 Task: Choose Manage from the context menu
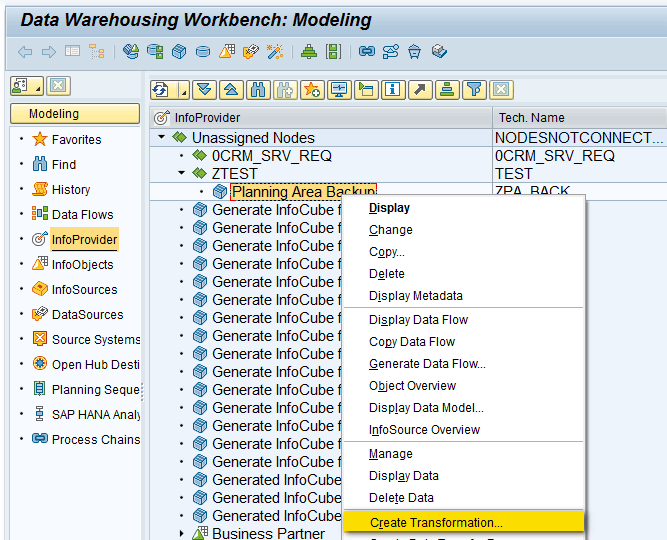click(x=390, y=454)
